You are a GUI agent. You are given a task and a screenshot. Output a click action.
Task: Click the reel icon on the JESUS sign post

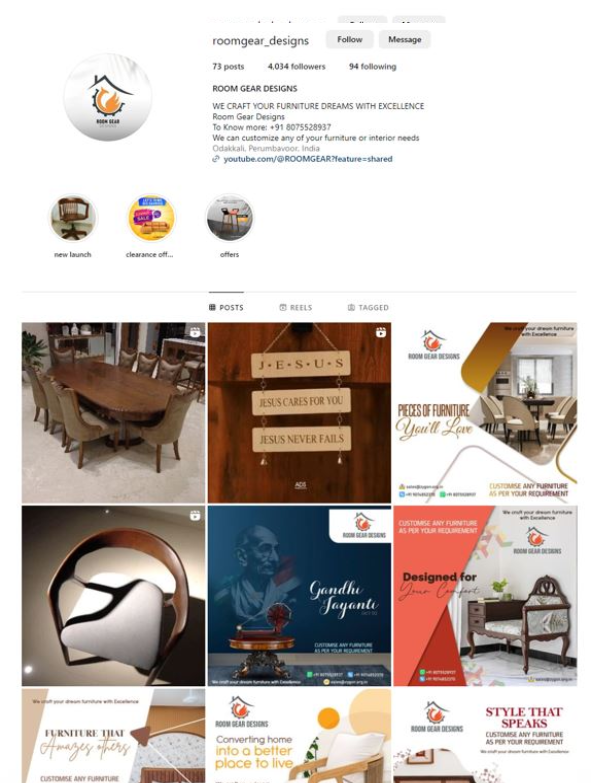tap(381, 332)
